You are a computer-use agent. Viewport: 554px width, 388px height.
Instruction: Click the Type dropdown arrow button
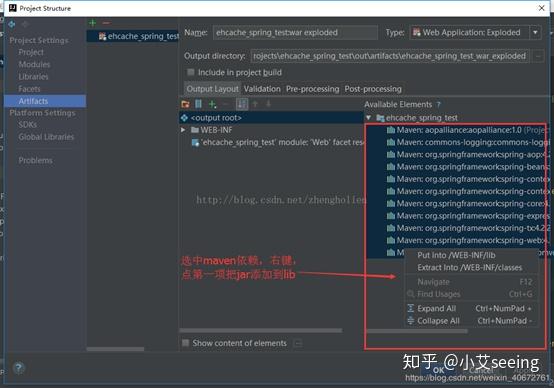click(x=535, y=33)
